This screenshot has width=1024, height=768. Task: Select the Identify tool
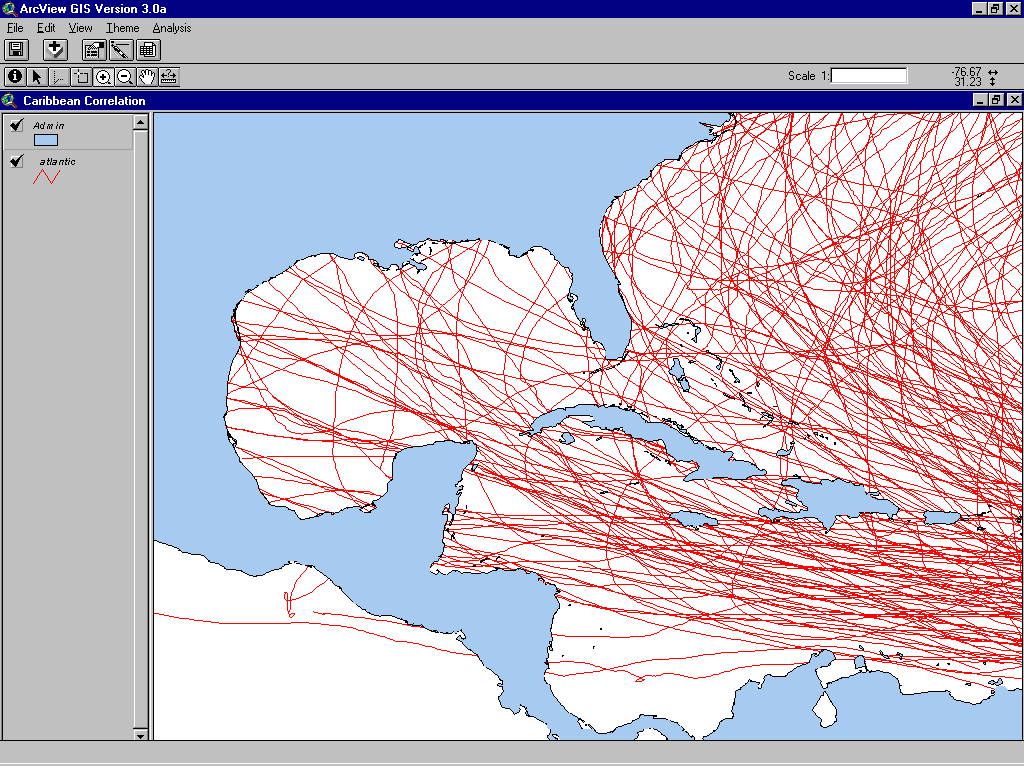tap(14, 76)
